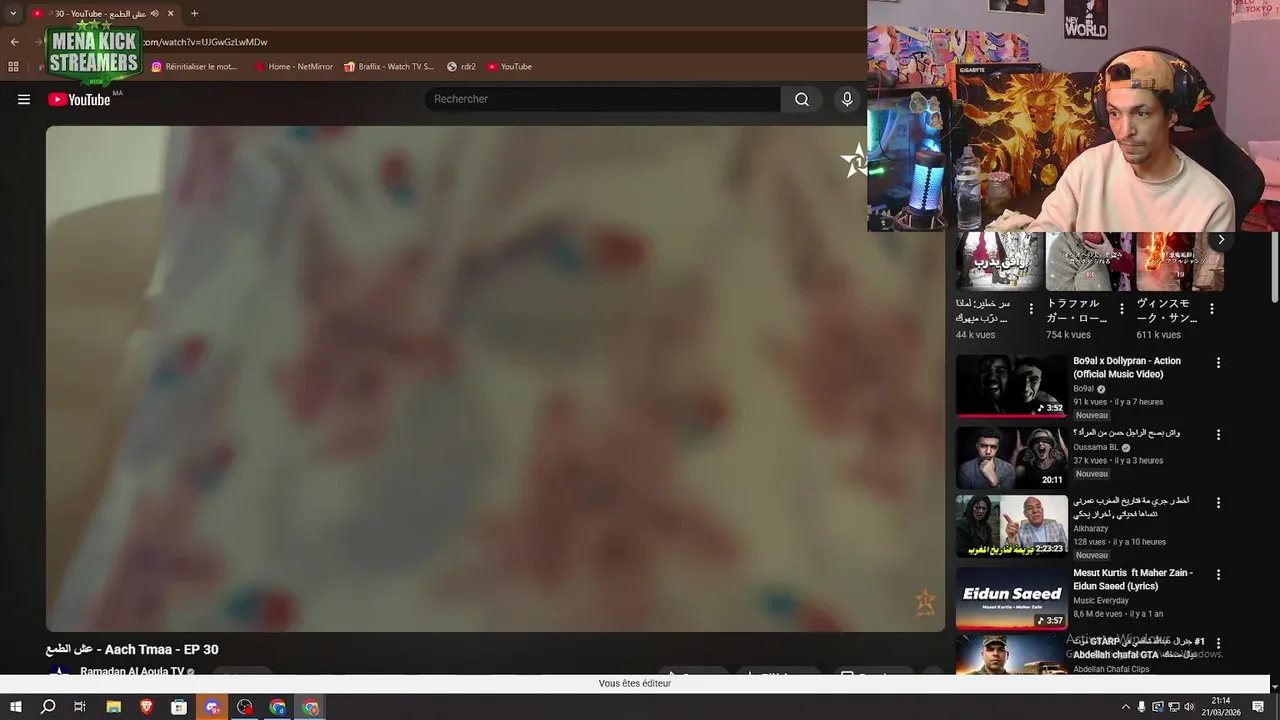Open the rdr2 bookmark
1280x720 pixels.
[461, 67]
